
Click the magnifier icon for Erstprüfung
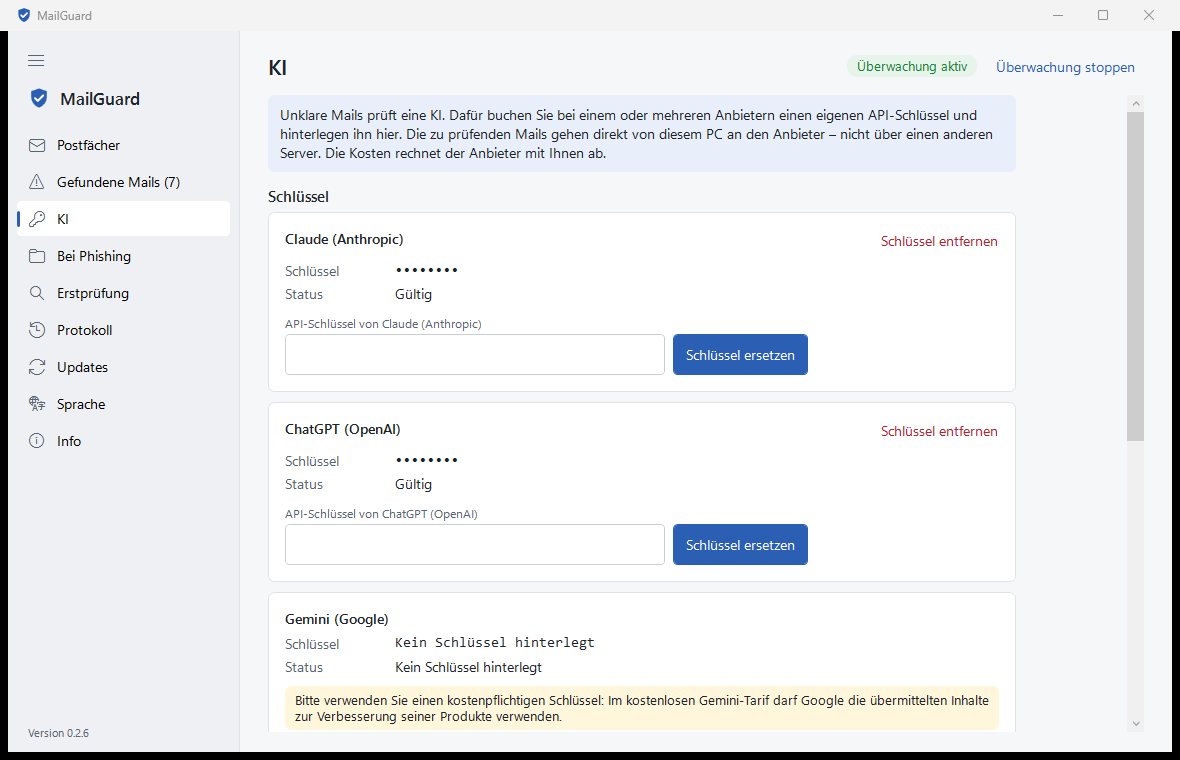click(37, 293)
